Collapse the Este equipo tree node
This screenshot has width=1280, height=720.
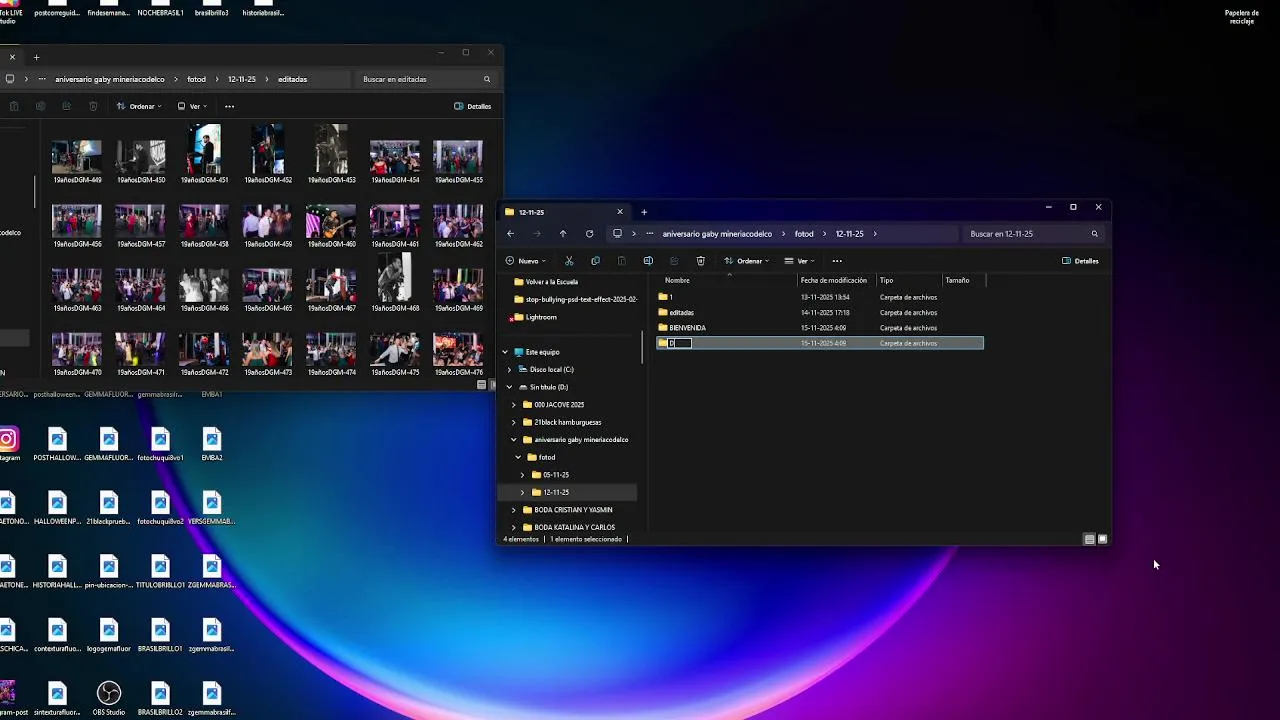506,352
